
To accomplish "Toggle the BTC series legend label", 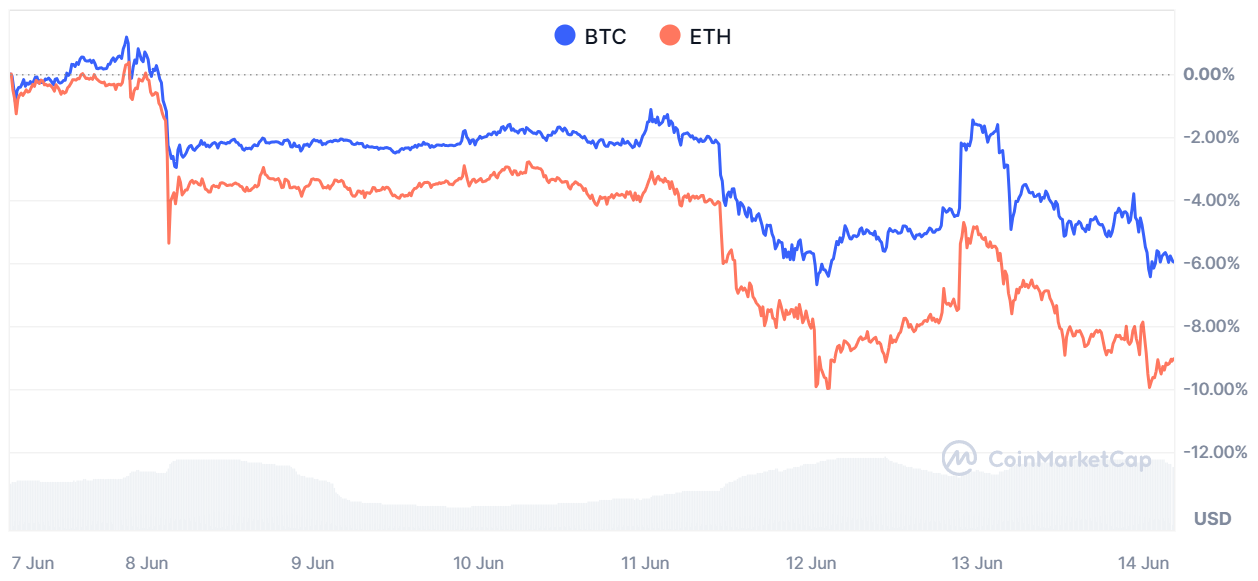I will click(x=605, y=37).
